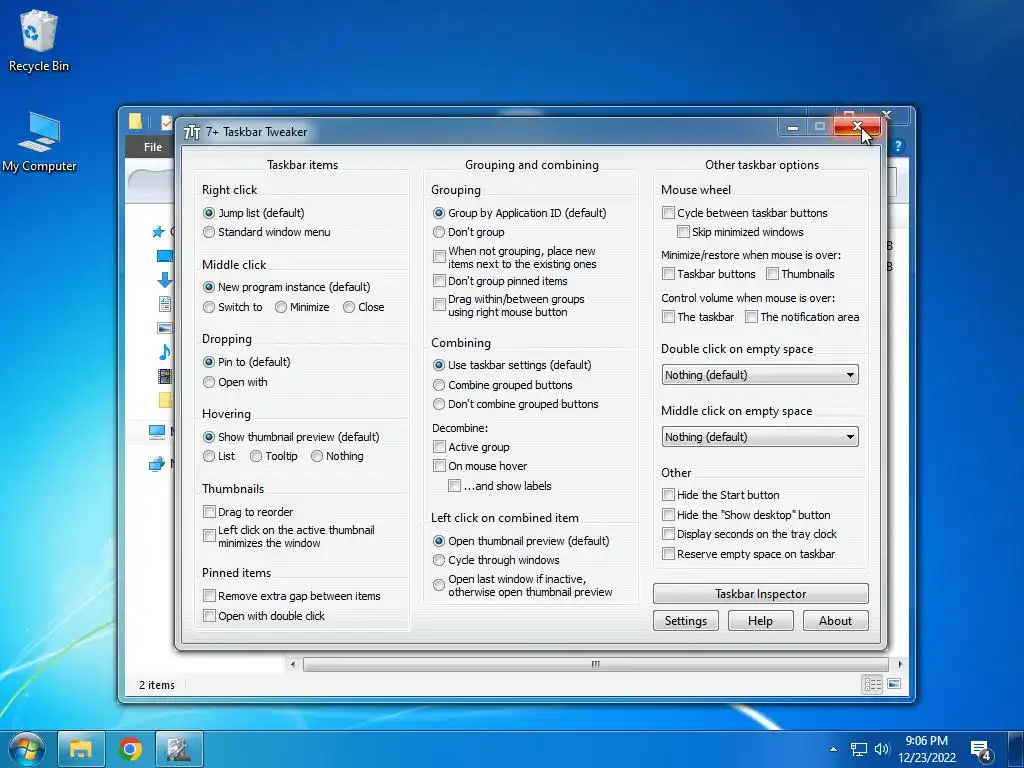Launch Google Chrome from the taskbar
This screenshot has width=1024, height=768.
[x=130, y=748]
